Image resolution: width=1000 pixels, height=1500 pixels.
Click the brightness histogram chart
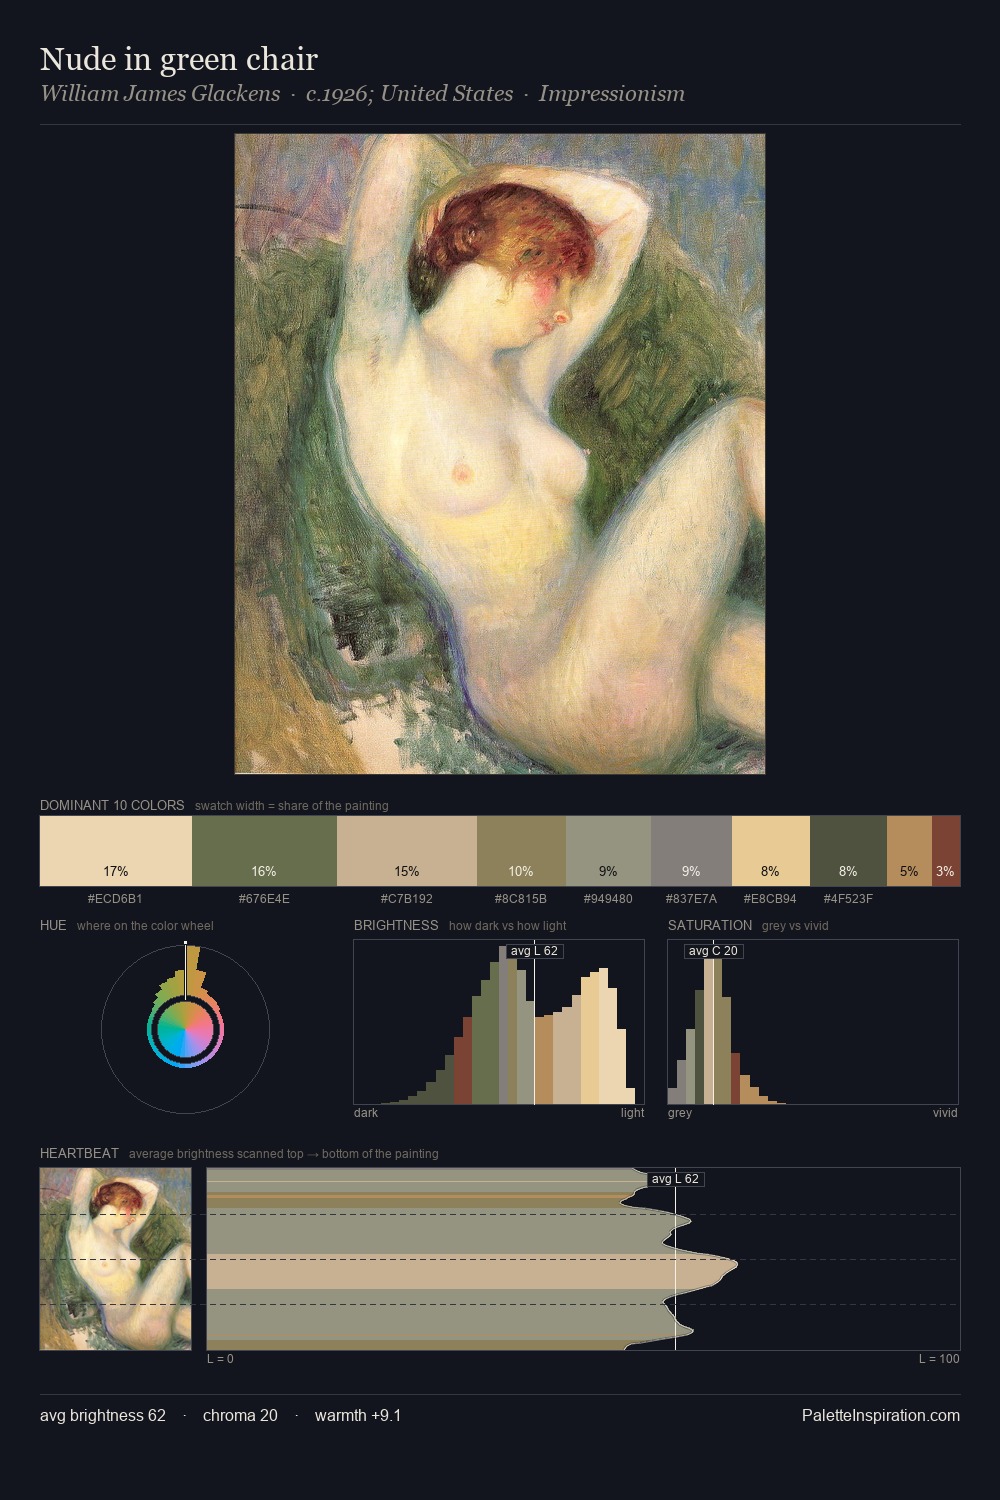[x=499, y=1022]
